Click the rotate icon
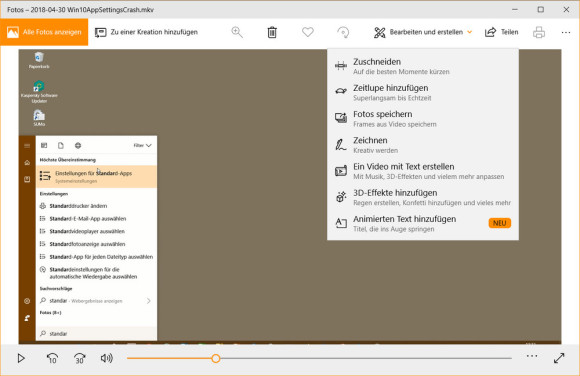The image size is (580, 376). click(343, 32)
